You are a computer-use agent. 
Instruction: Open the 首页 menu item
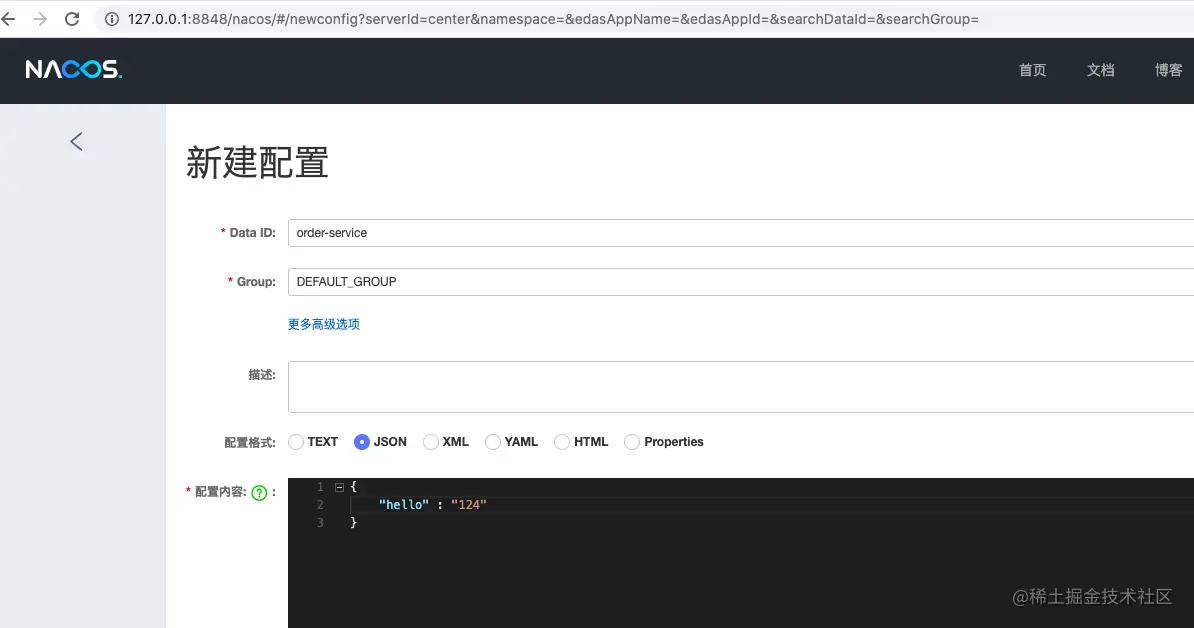pyautogui.click(x=1033, y=70)
